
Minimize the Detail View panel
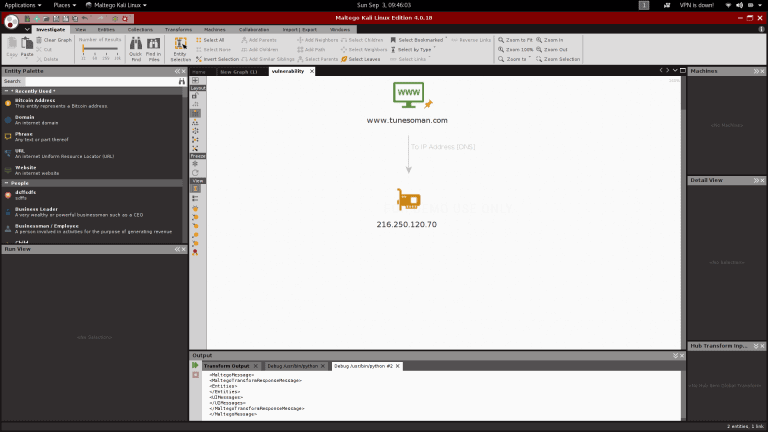[x=756, y=180]
